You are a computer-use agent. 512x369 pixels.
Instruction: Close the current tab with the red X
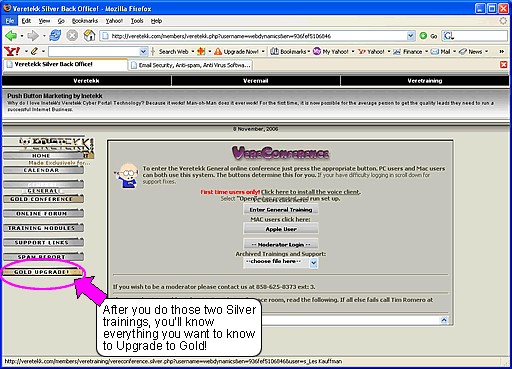click(504, 65)
